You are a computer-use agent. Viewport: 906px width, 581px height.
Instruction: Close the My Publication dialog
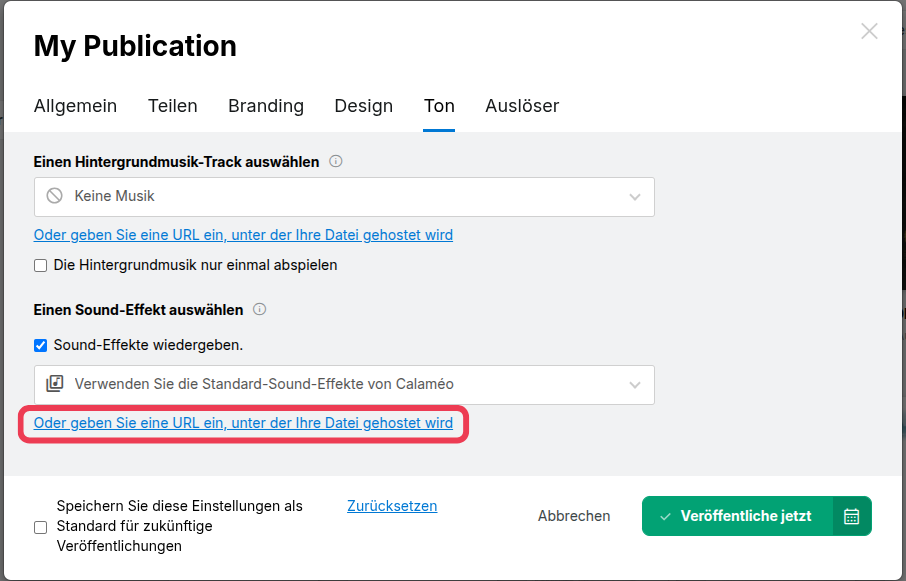869,31
